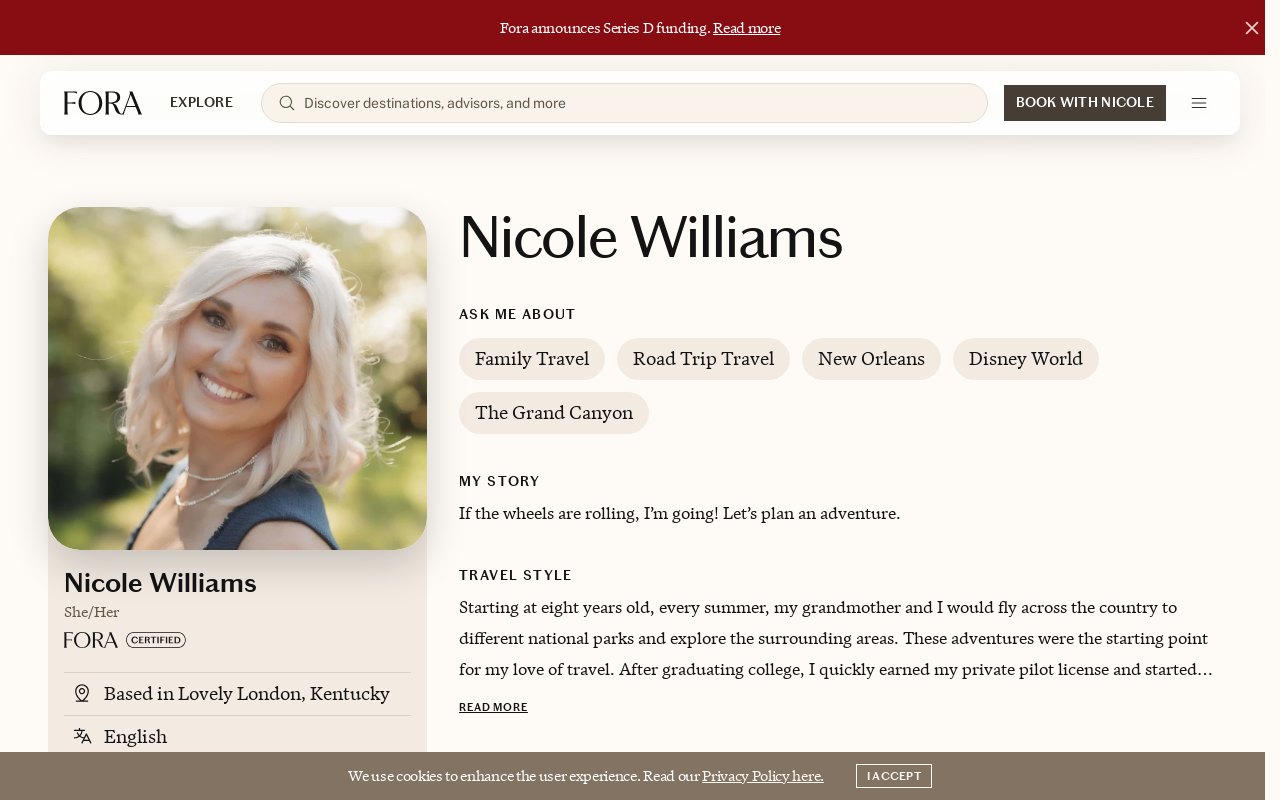
Task: Select the Disney World tag
Action: [1026, 359]
